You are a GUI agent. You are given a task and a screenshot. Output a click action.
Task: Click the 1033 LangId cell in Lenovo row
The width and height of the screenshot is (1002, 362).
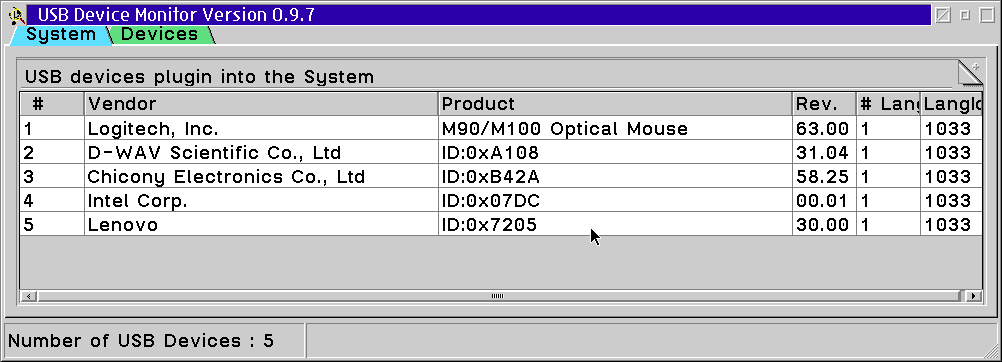click(952, 224)
